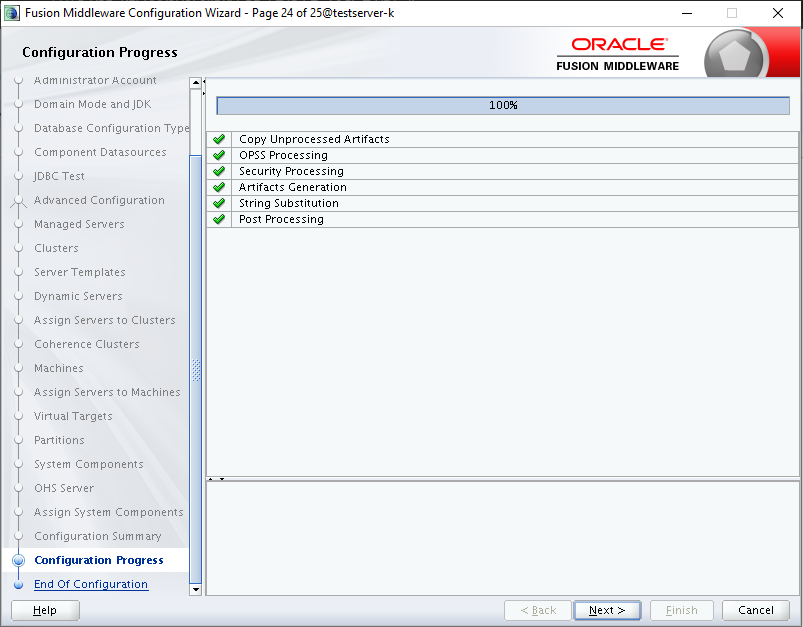Click Clusters step in sidebar
803x627 pixels.
[56, 248]
